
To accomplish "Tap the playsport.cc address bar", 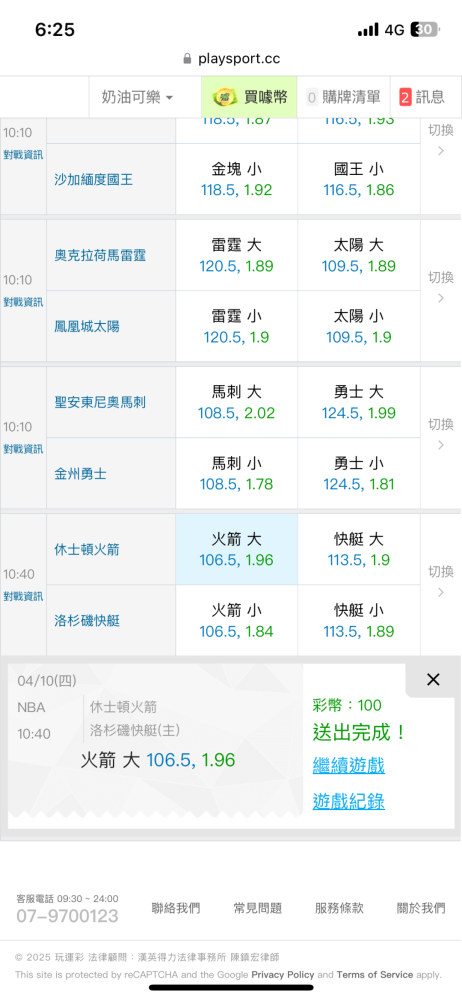I will pyautogui.click(x=231, y=59).
